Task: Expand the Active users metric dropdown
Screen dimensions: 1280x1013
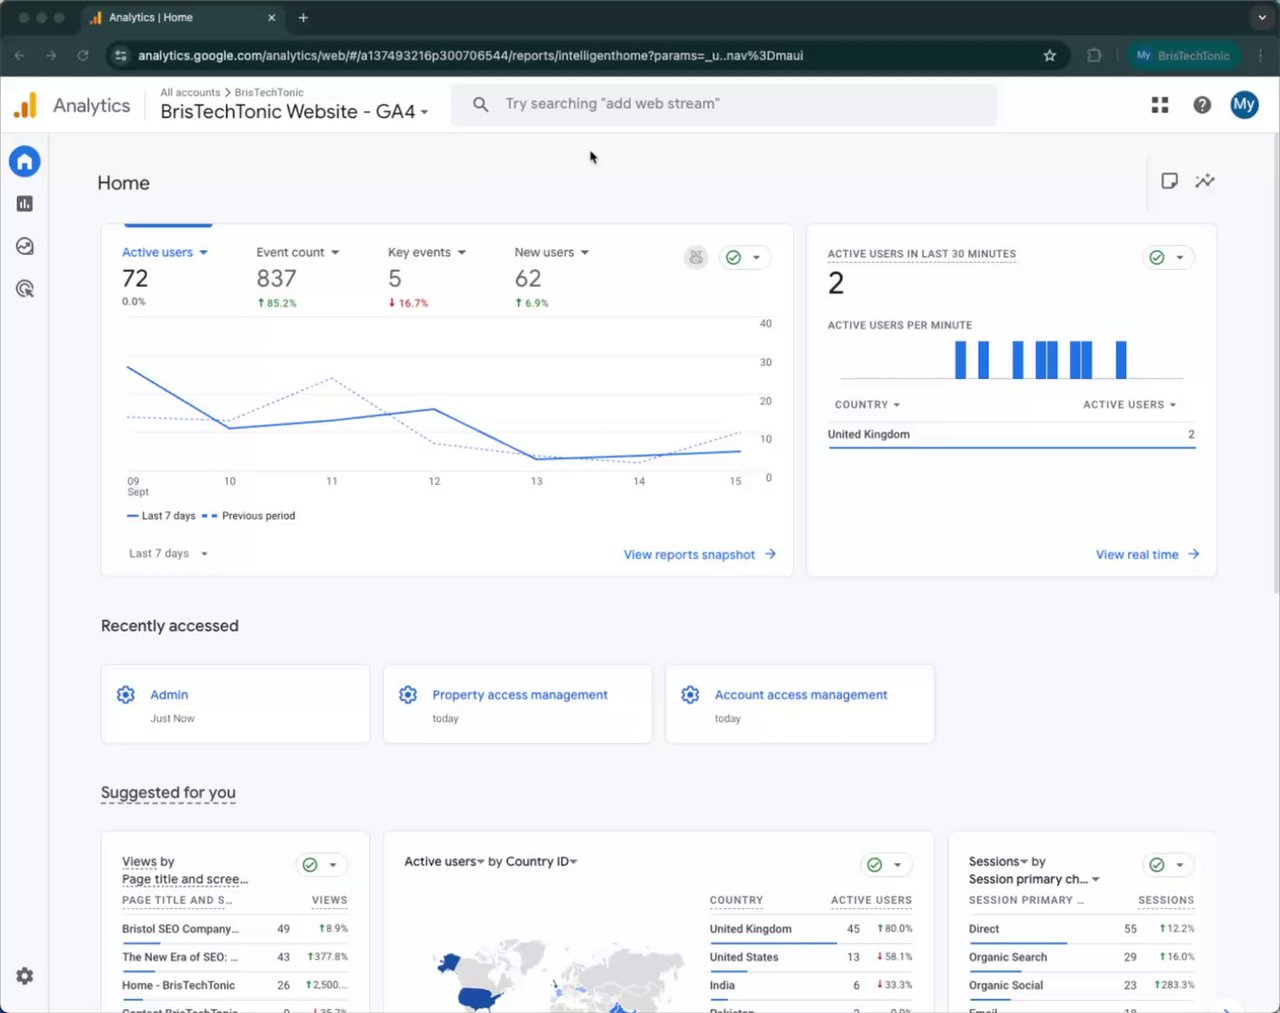Action: [x=165, y=252]
